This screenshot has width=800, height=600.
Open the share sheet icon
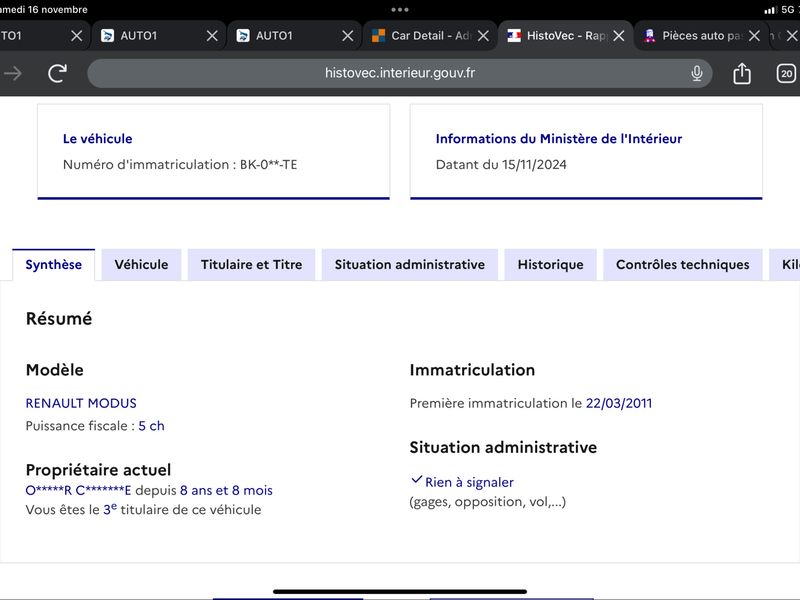(x=742, y=73)
